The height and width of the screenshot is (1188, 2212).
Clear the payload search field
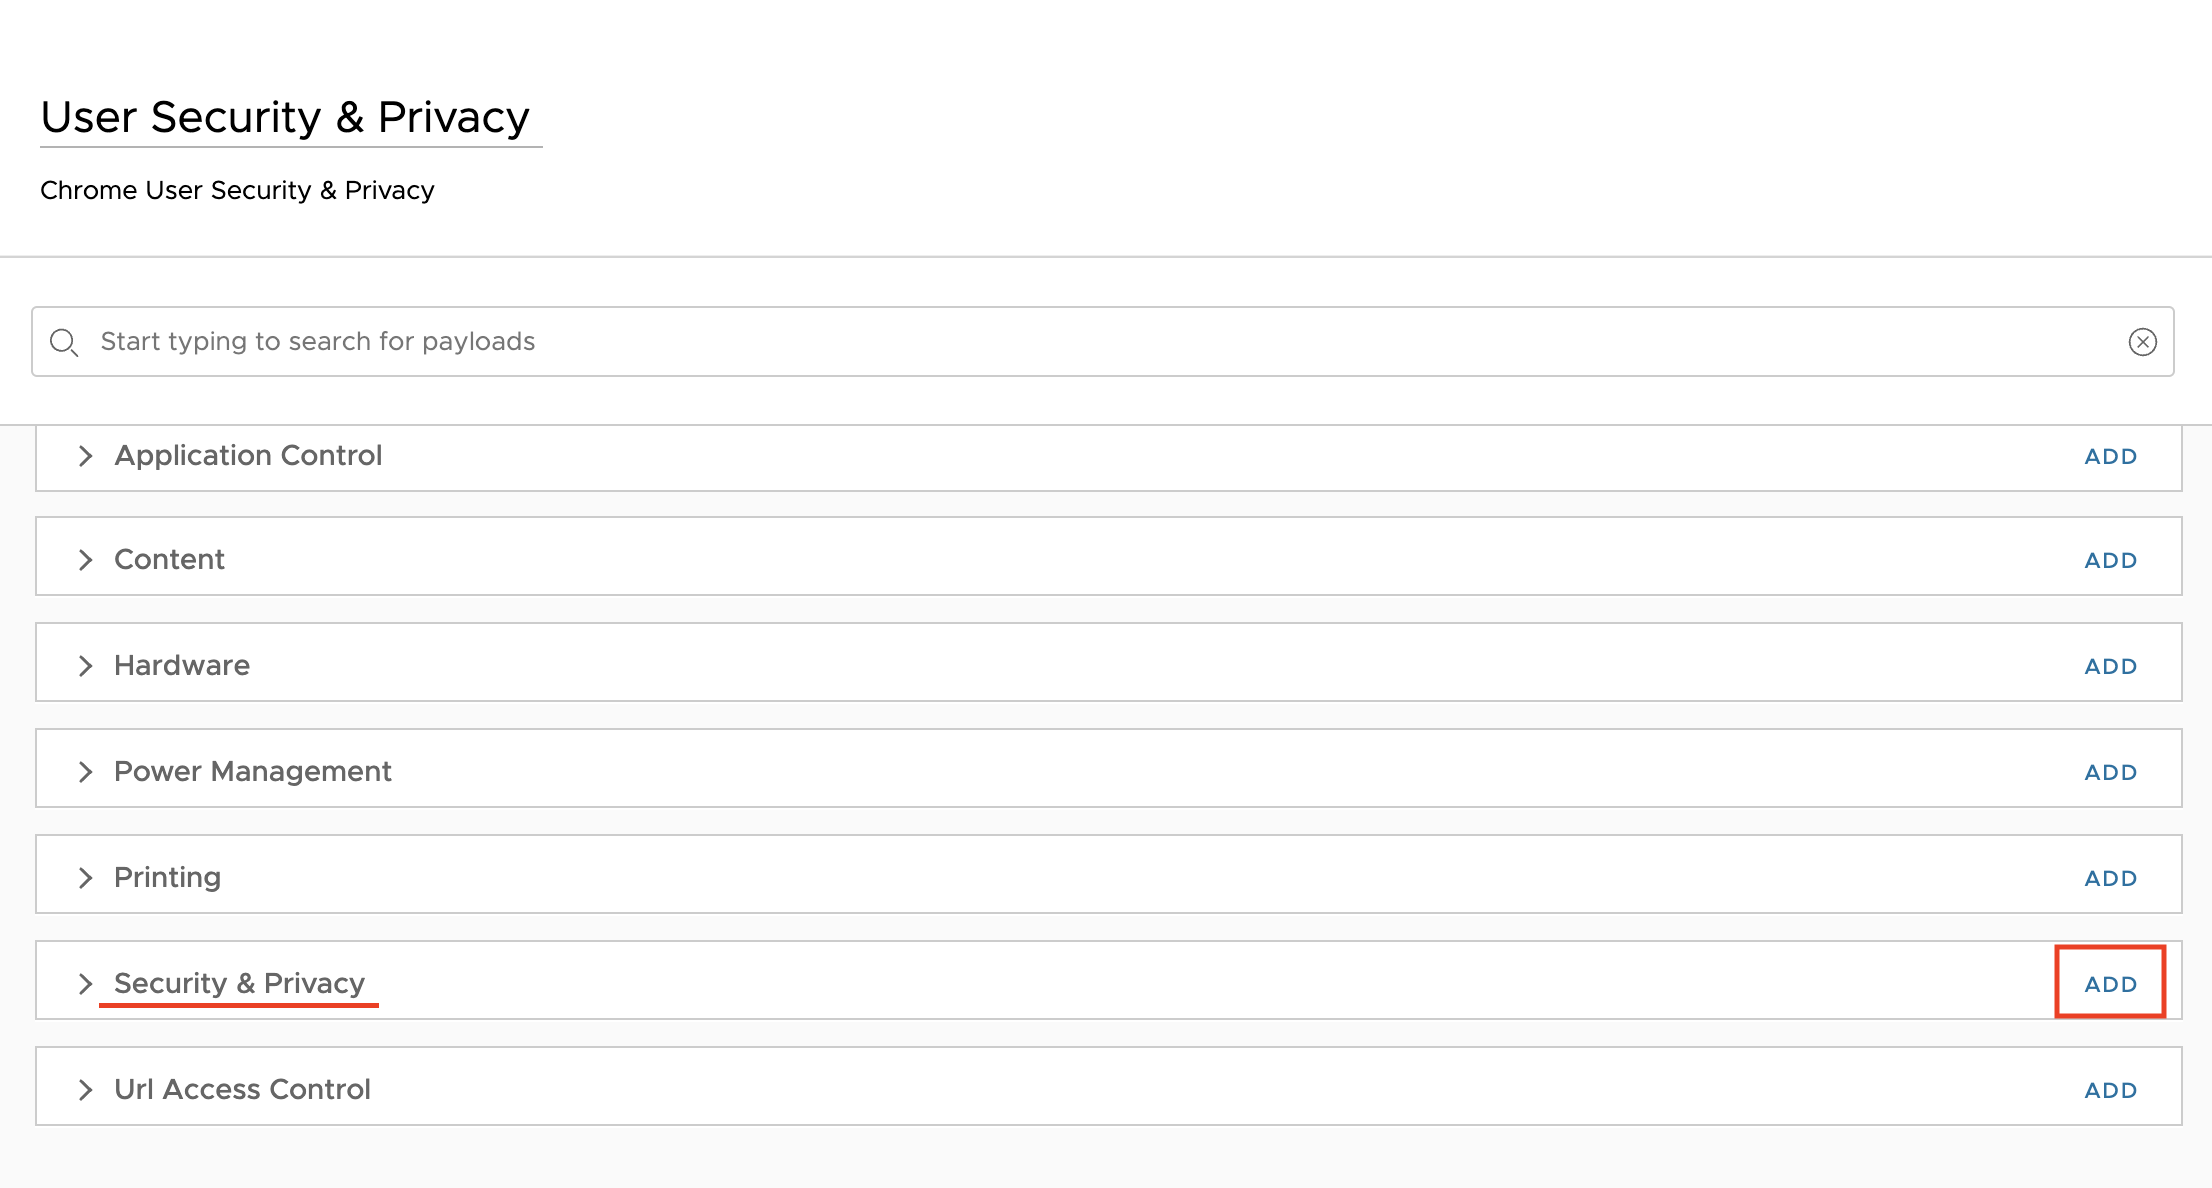2142,342
